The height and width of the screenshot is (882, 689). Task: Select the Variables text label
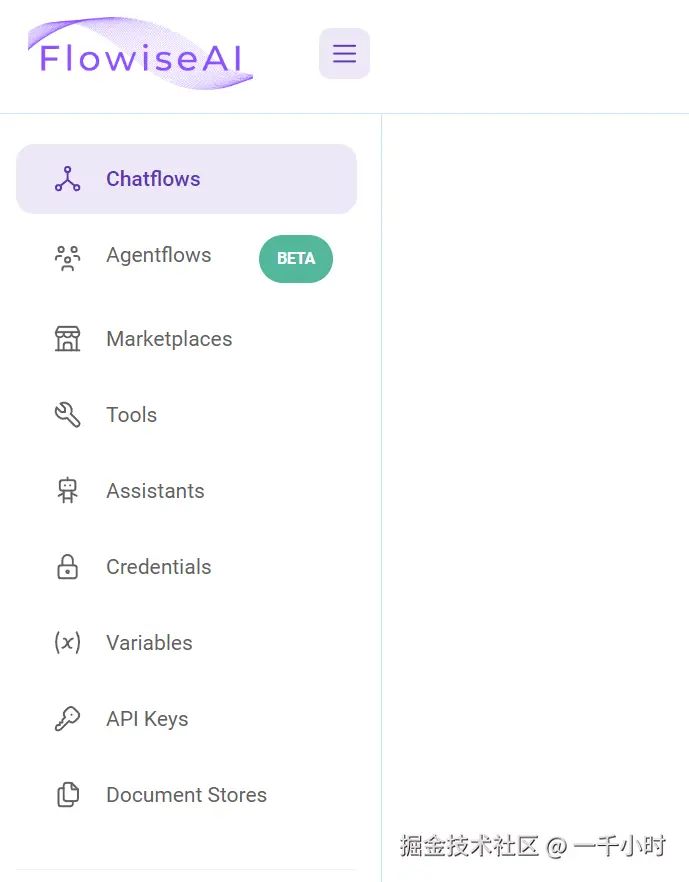tap(149, 643)
